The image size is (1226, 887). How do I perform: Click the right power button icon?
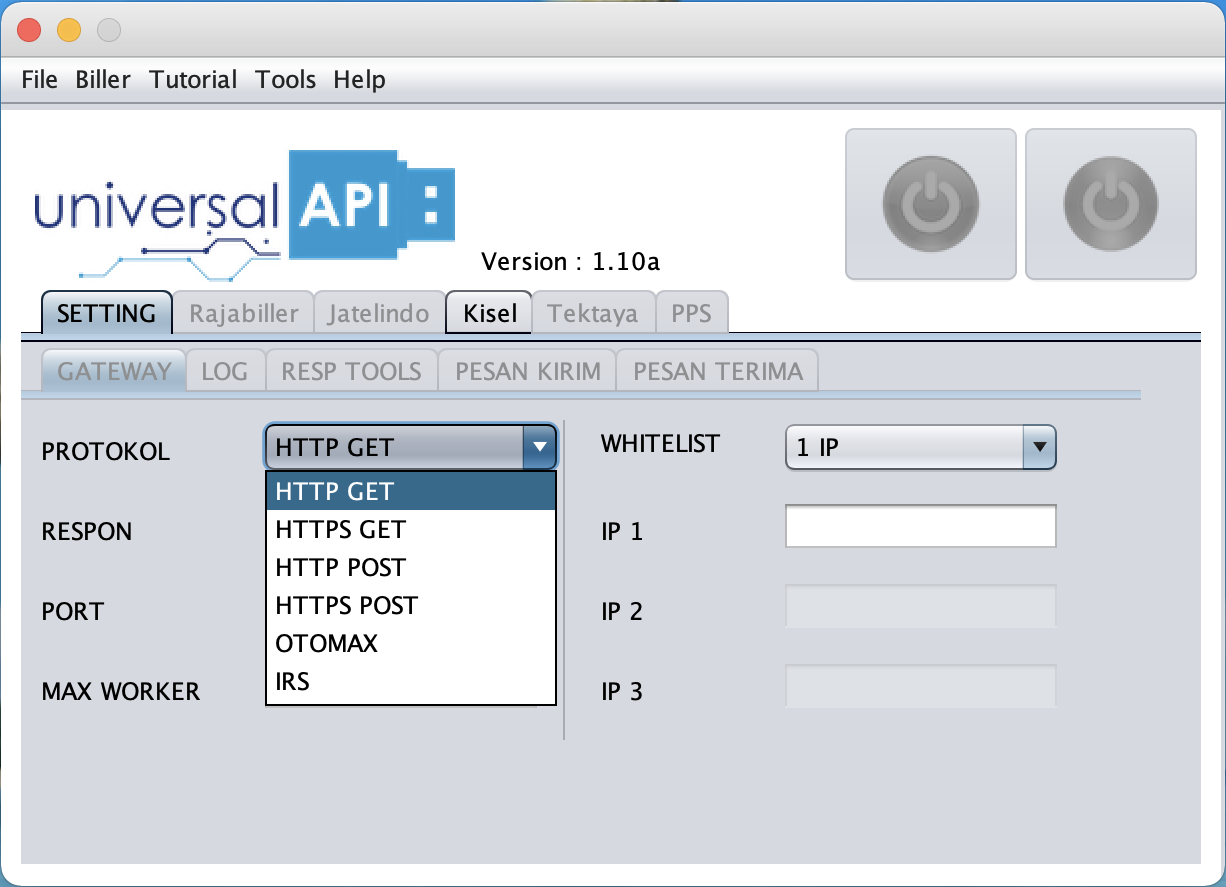coord(1111,204)
